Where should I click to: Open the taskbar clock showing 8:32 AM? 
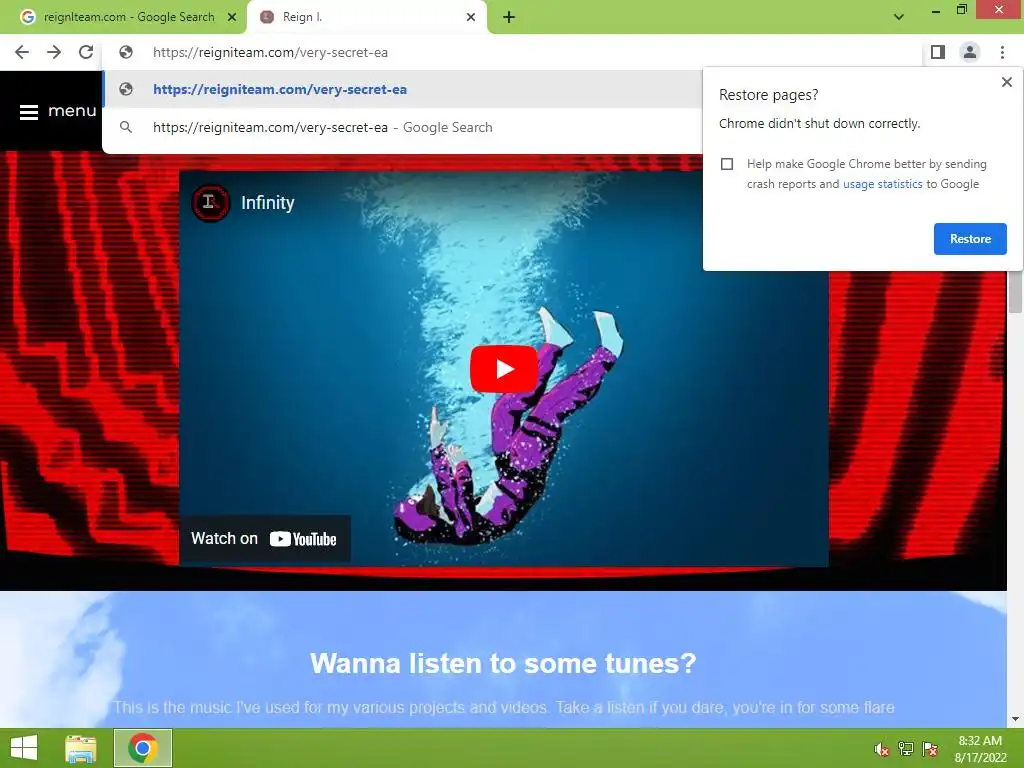tap(980, 749)
